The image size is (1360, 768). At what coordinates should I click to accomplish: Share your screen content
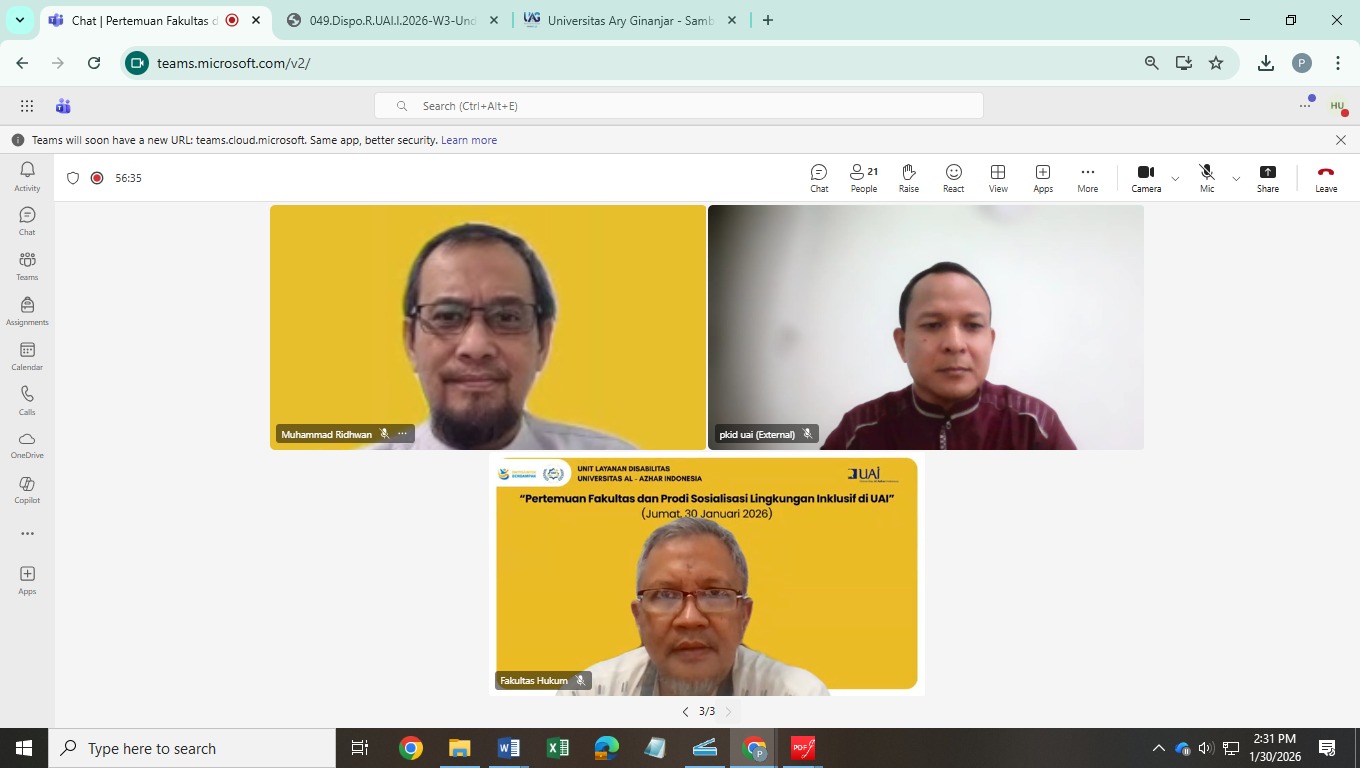[1267, 178]
